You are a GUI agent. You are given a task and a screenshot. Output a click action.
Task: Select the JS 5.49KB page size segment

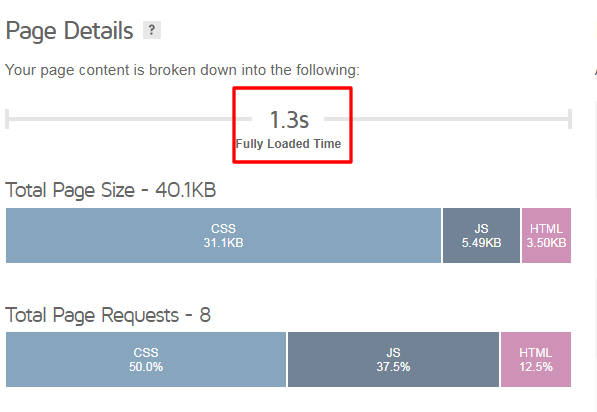tap(481, 235)
